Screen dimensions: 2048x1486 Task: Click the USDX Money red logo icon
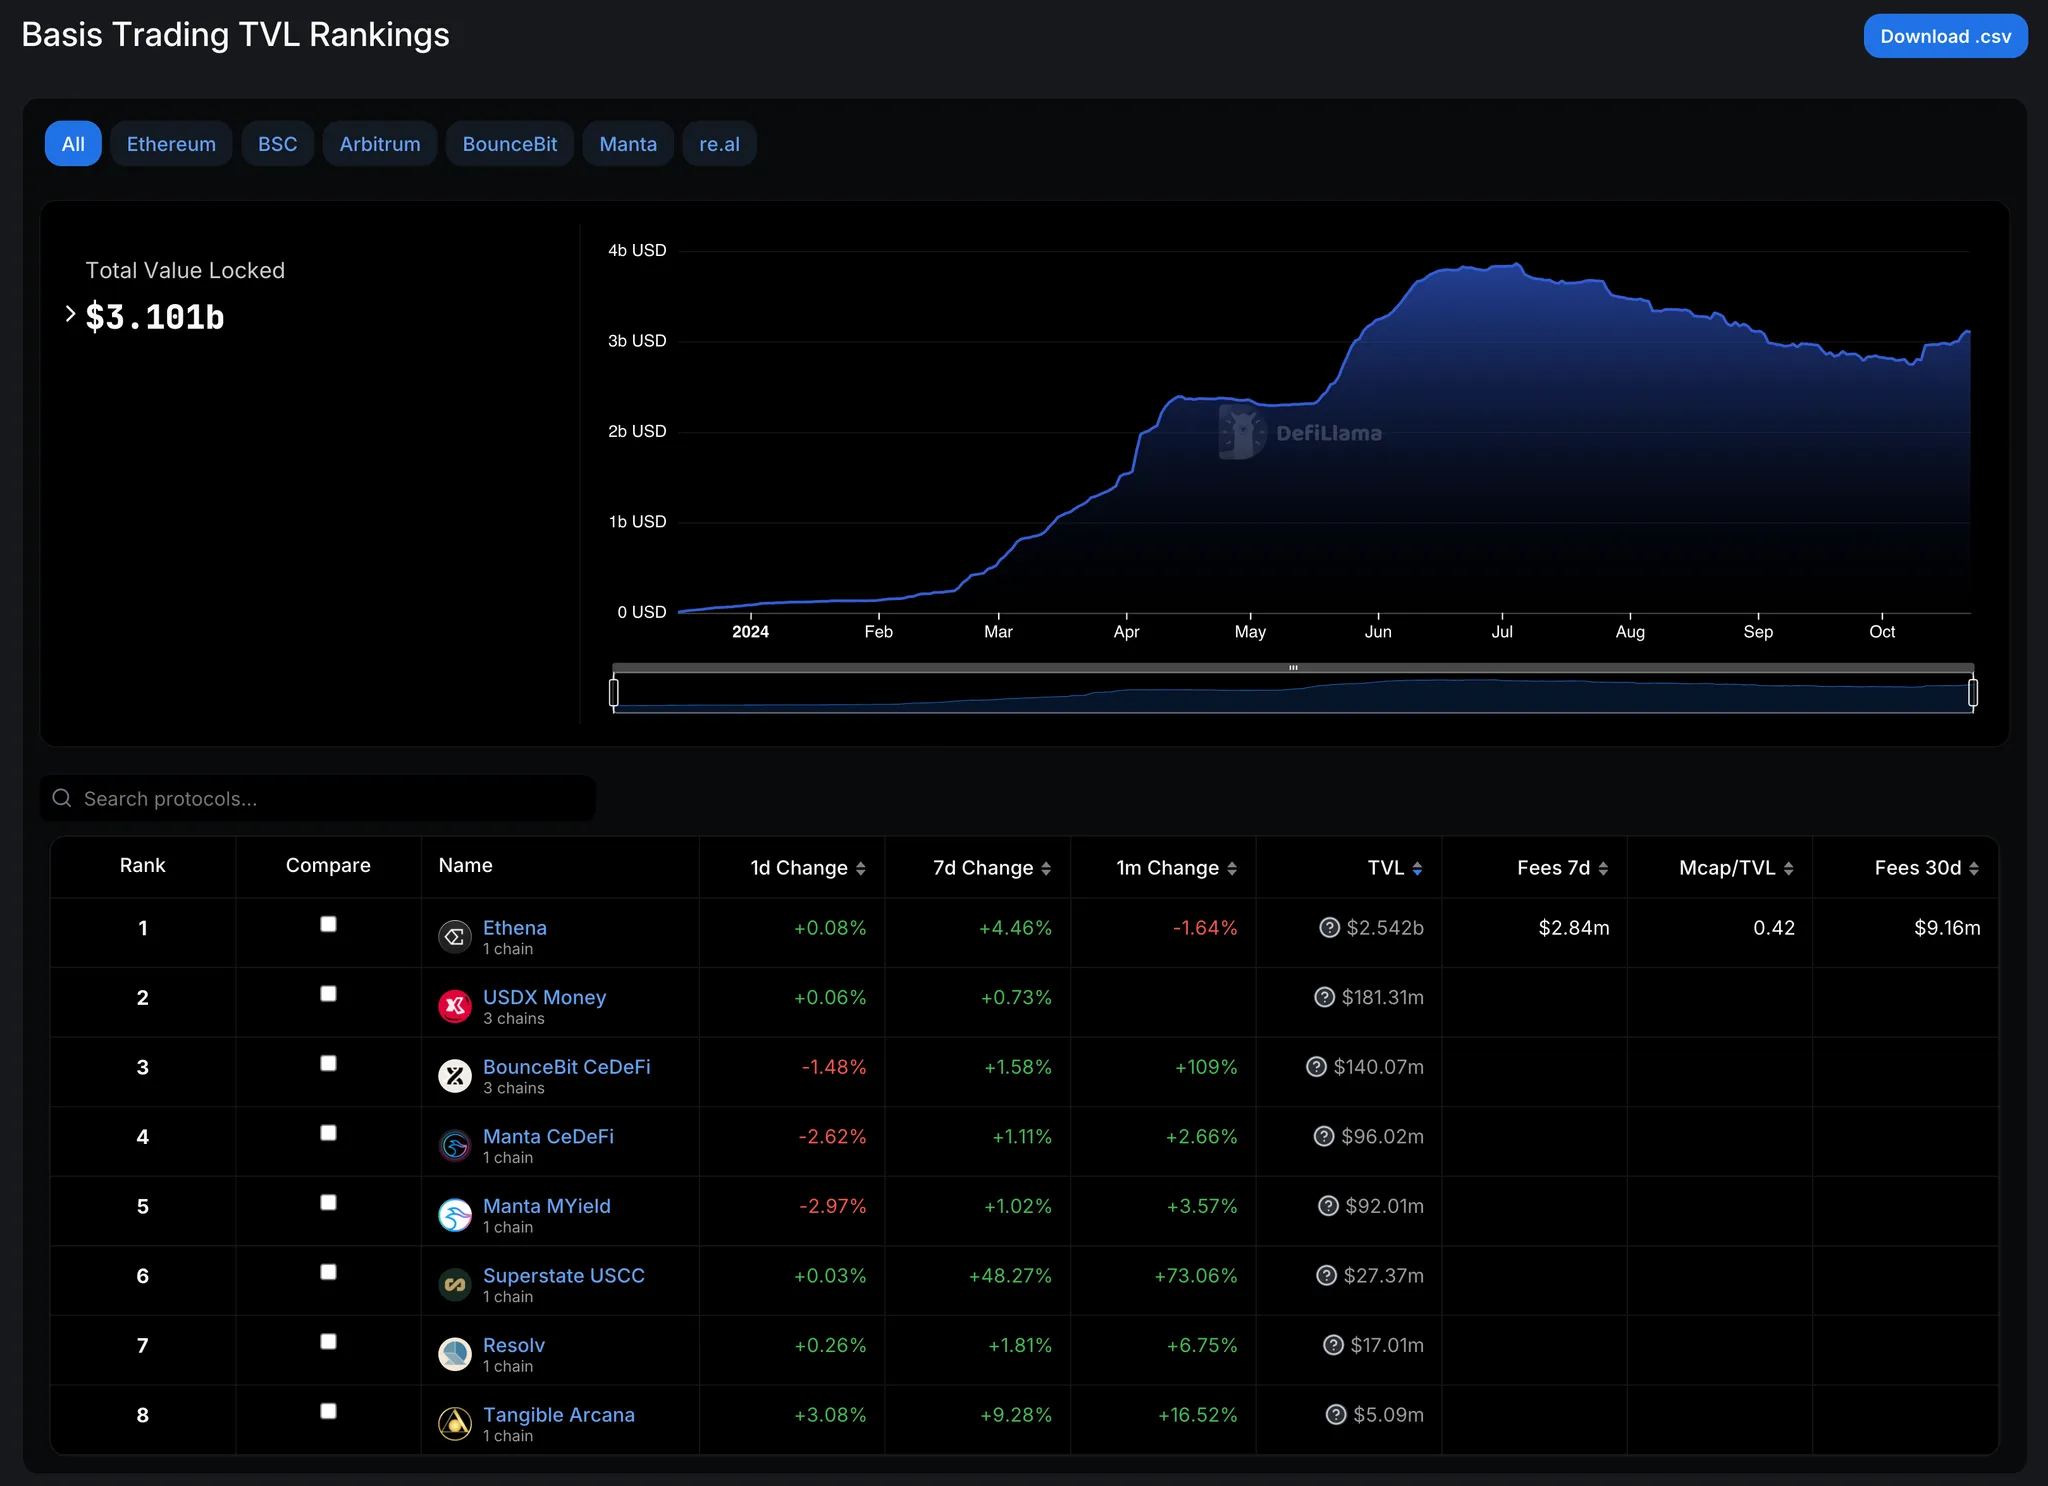[455, 1006]
